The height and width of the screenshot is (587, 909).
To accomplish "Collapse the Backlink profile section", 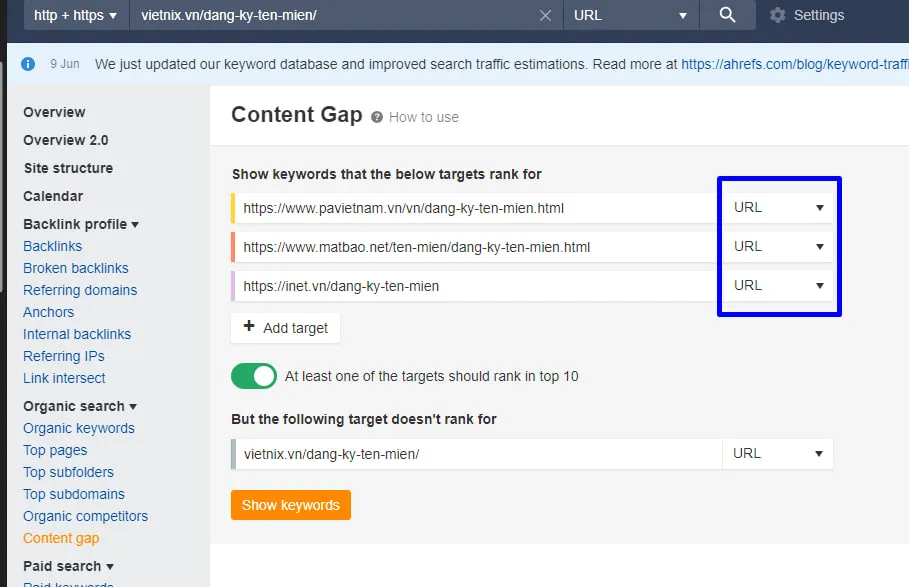I will coord(81,224).
